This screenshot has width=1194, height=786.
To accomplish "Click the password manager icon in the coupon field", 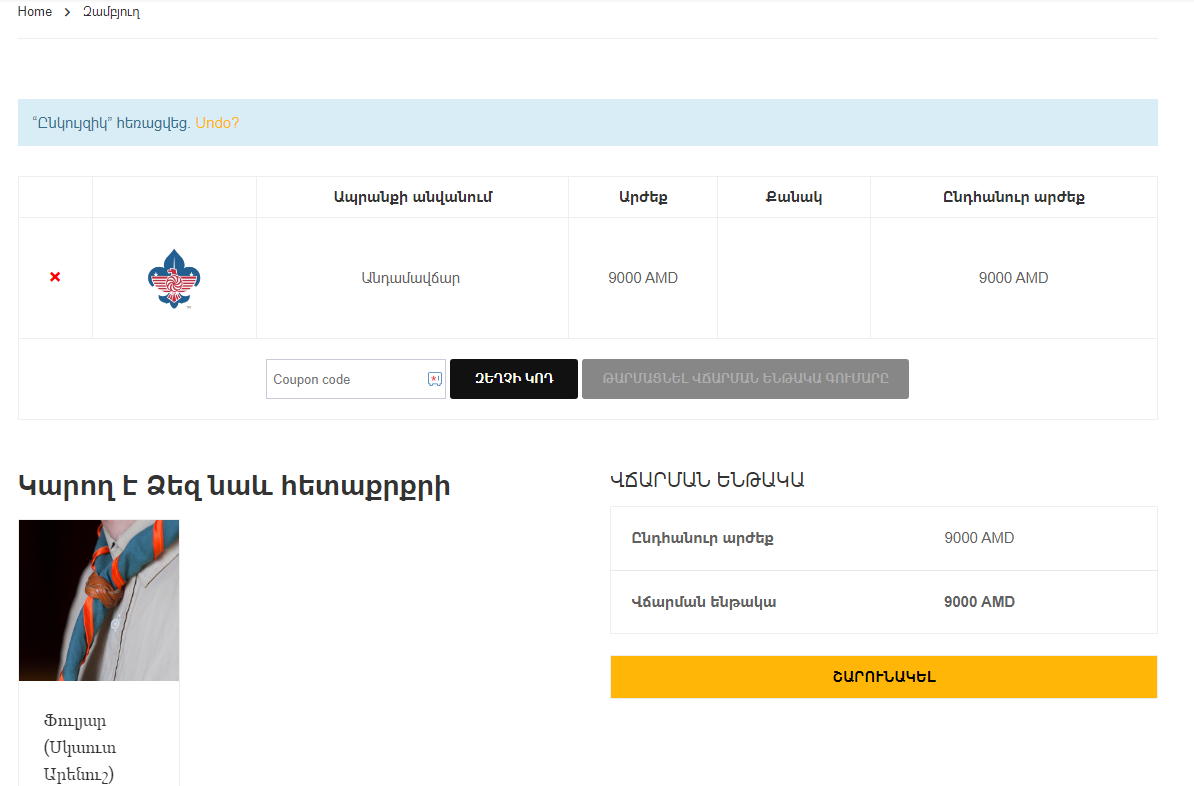I will click(x=435, y=379).
